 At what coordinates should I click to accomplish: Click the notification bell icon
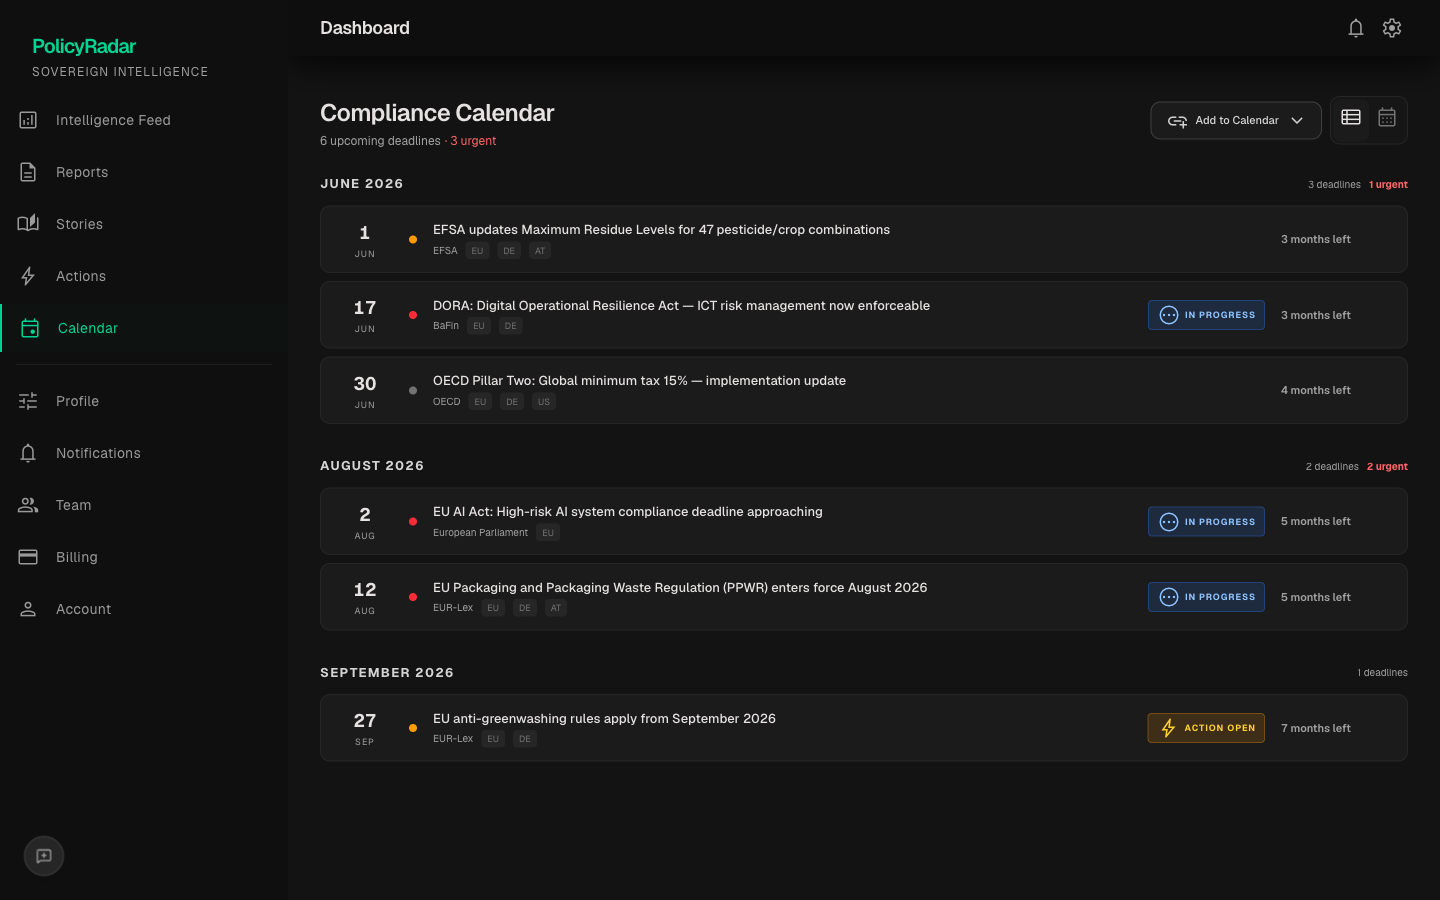pos(1356,28)
